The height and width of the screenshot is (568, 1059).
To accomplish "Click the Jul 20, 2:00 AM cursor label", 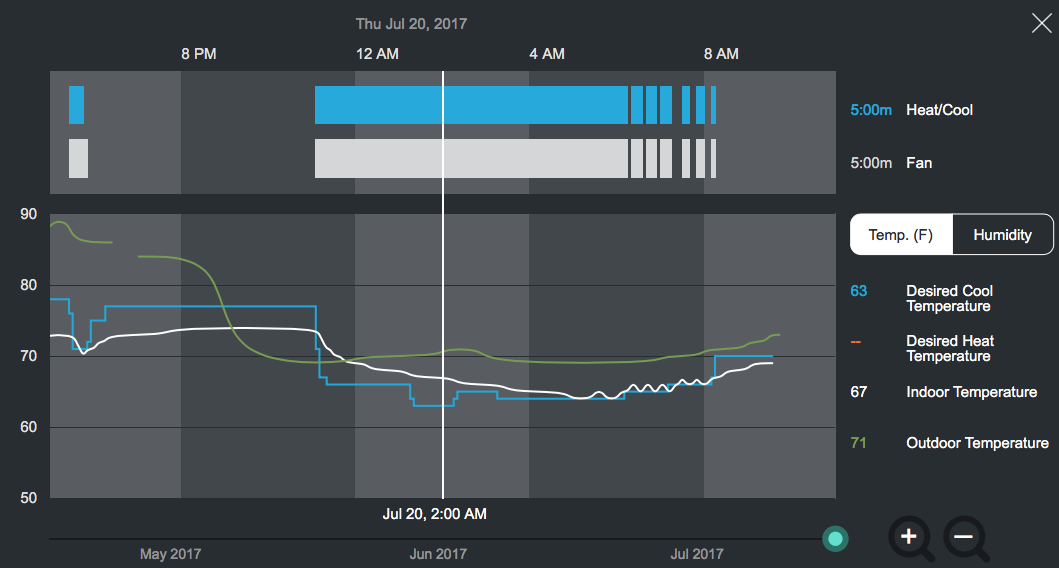I will pyautogui.click(x=435, y=514).
